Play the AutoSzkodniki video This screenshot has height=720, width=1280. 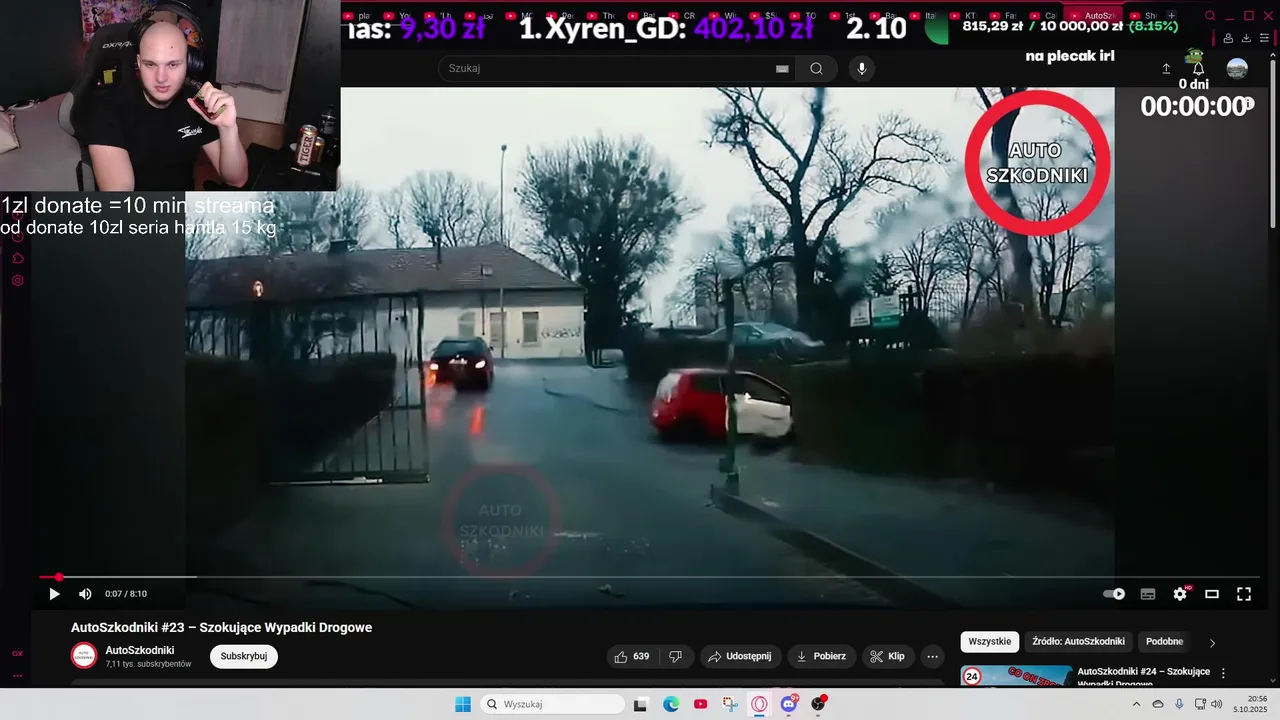(54, 594)
